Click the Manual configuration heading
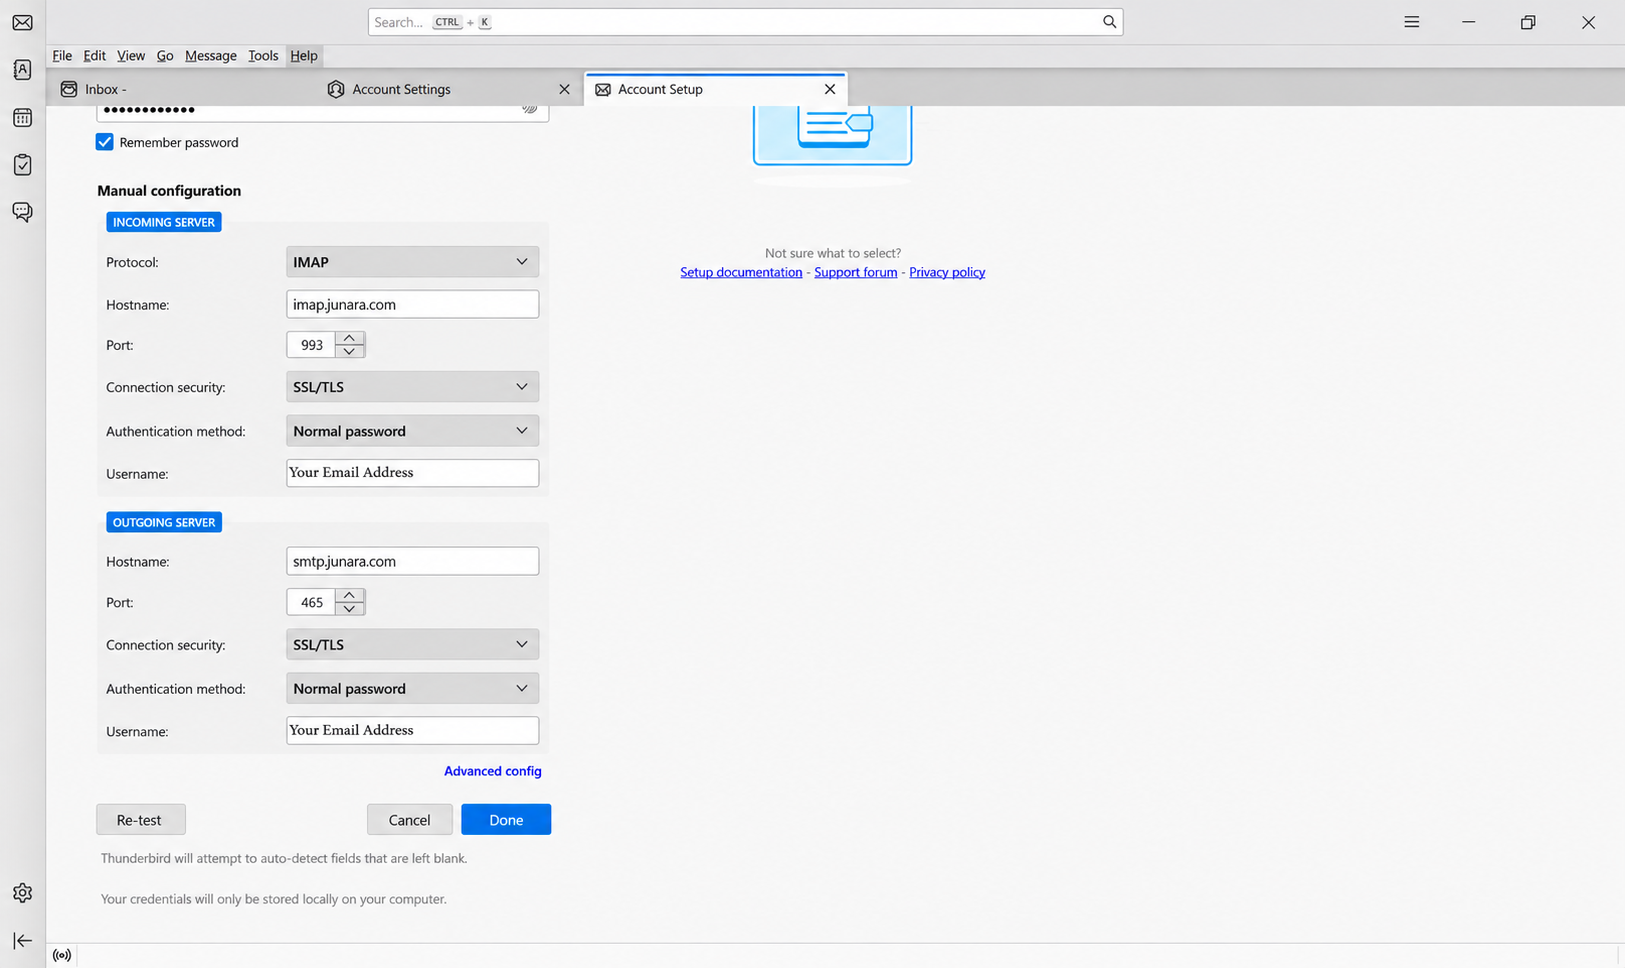Viewport: 1625px width, 968px height. (x=169, y=191)
